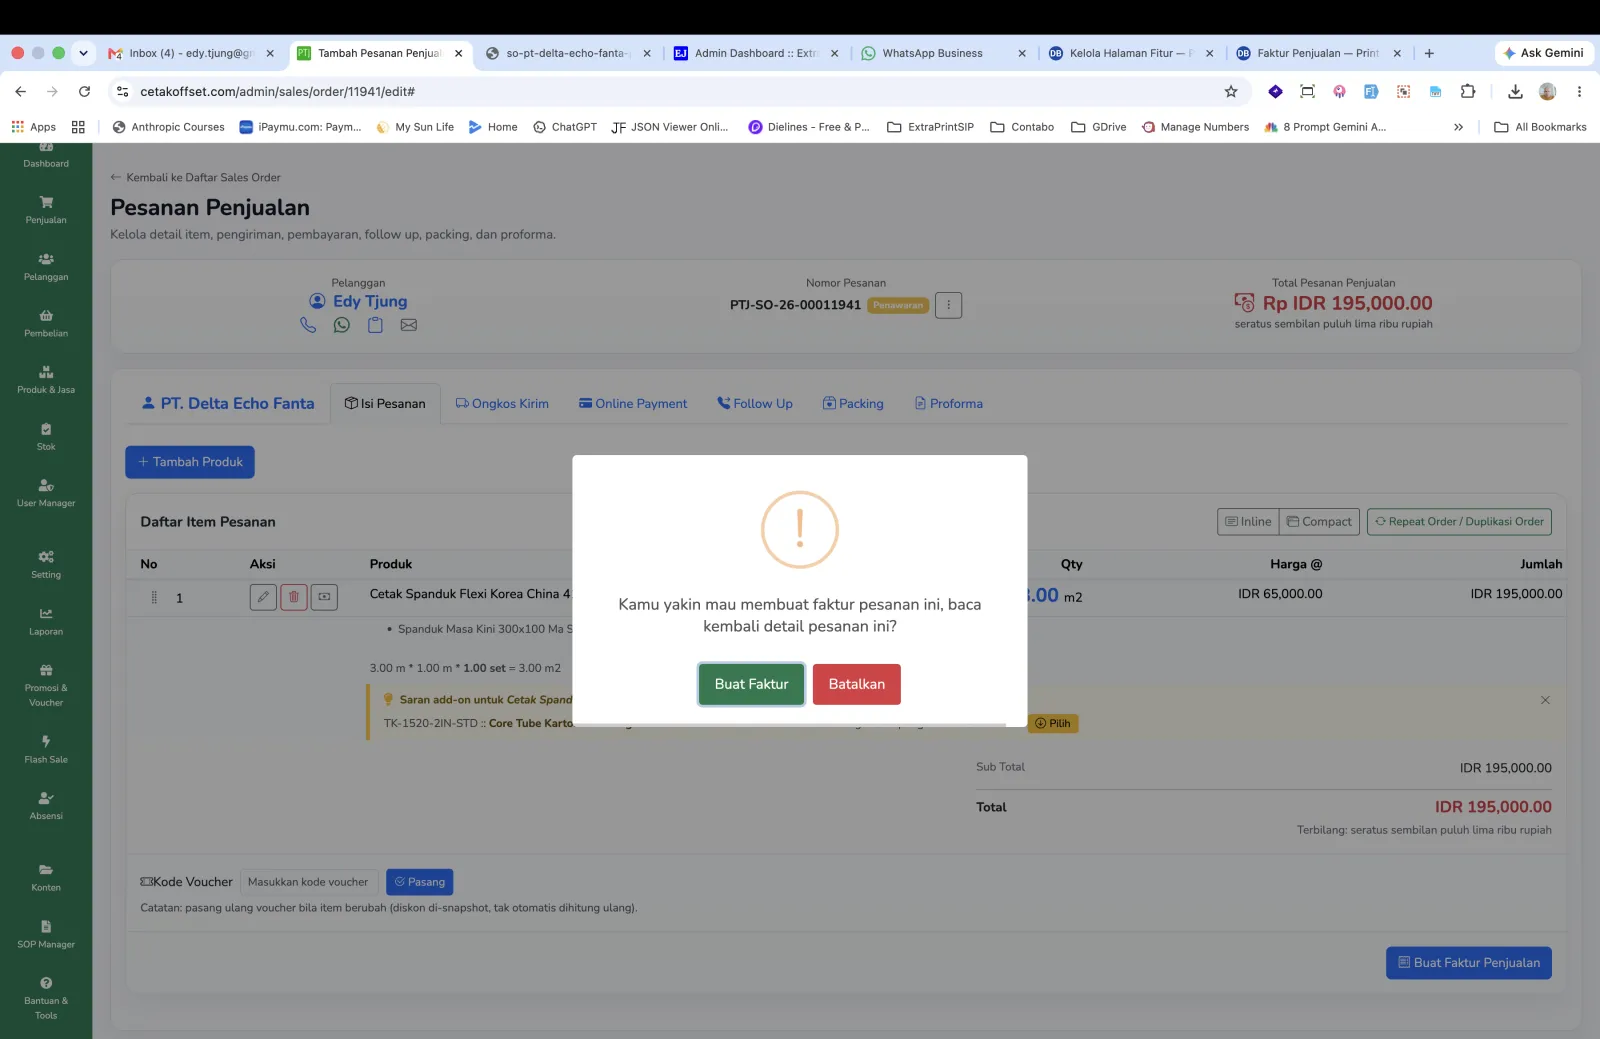This screenshot has height=1039, width=1600.
Task: Open Produk & Jasa sidebar section
Action: 46,380
